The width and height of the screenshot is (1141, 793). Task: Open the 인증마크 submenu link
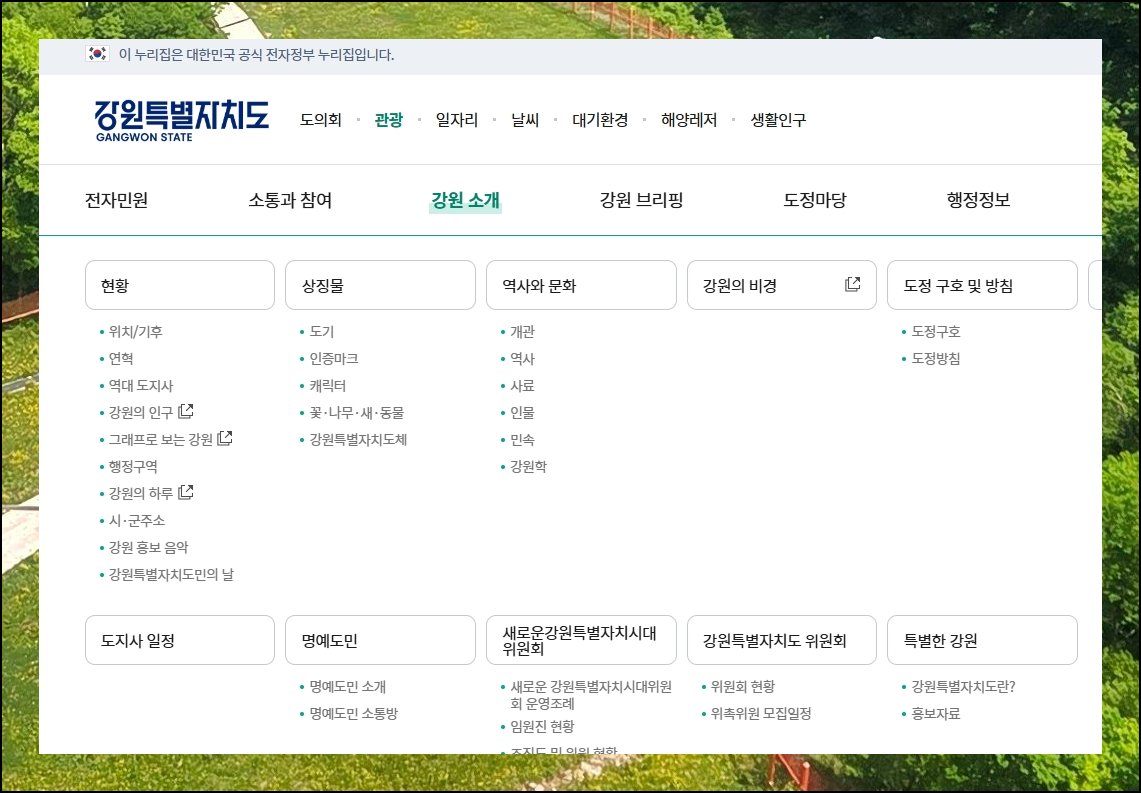point(334,359)
